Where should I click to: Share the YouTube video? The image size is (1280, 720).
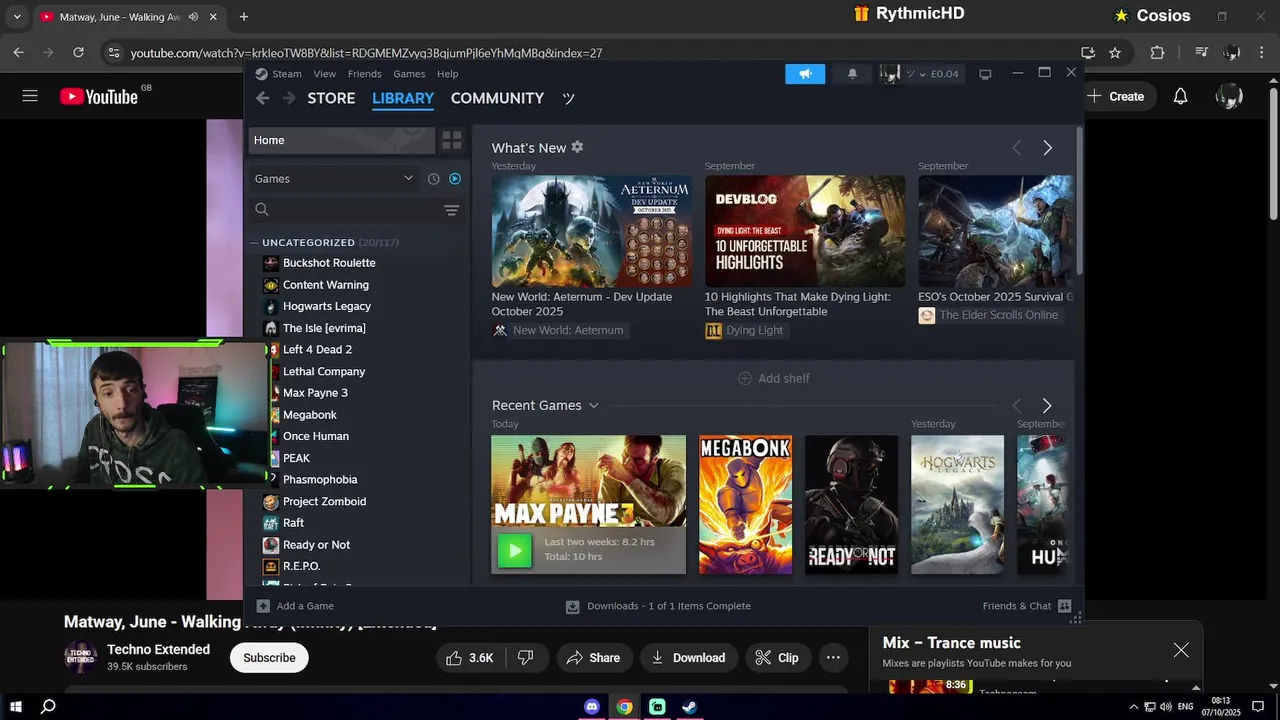pyautogui.click(x=593, y=657)
